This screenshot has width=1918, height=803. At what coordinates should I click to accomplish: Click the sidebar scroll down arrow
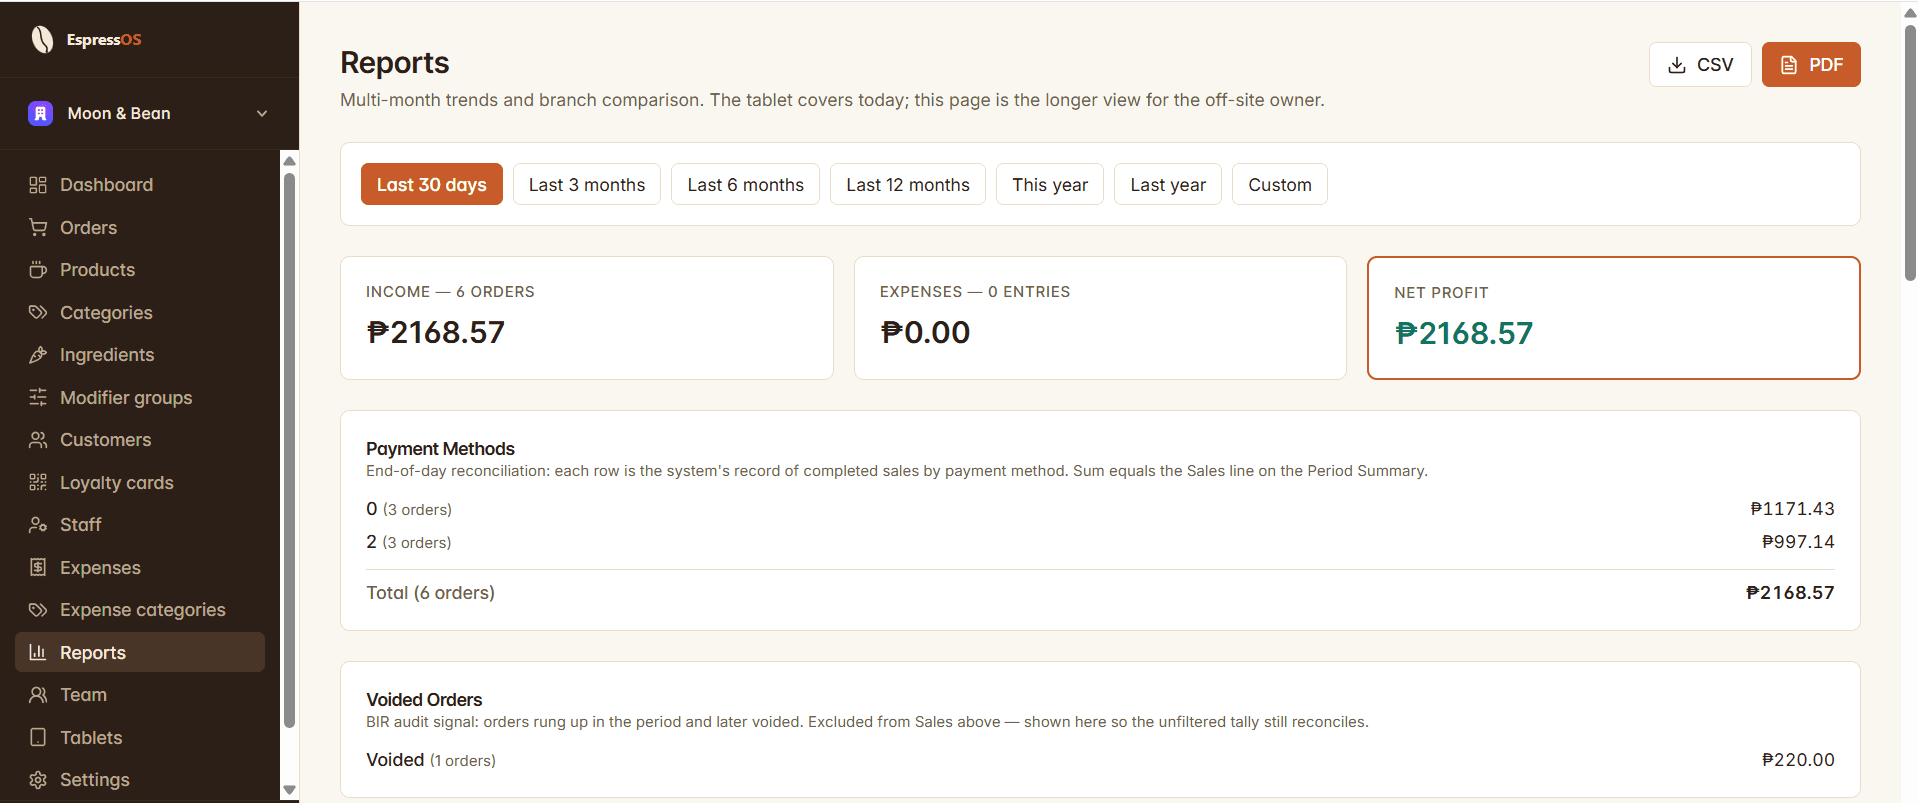290,790
